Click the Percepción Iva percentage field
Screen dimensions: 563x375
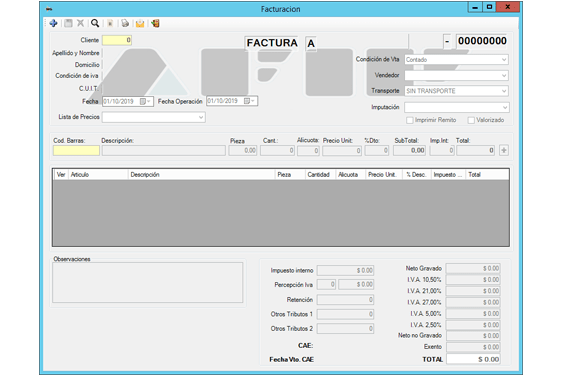click(x=326, y=284)
